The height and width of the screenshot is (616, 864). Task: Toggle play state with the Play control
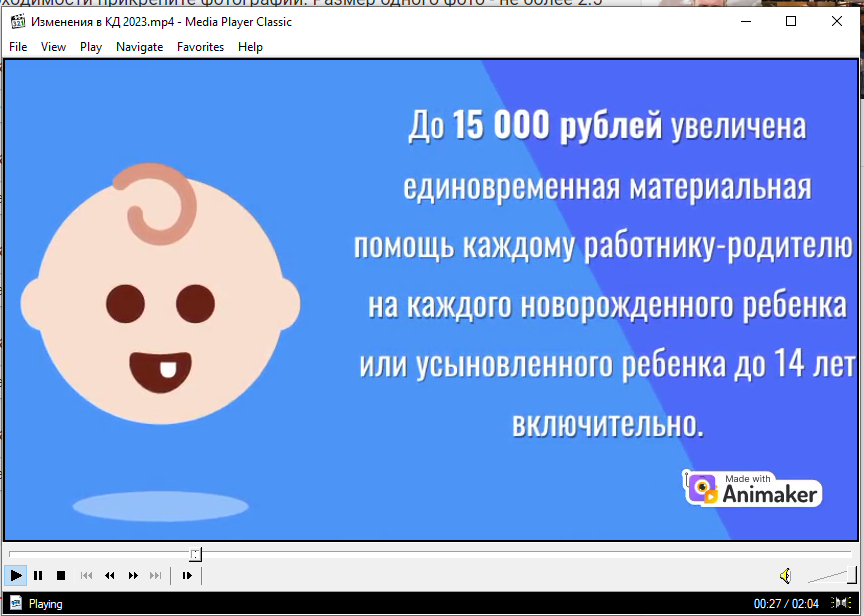15,575
